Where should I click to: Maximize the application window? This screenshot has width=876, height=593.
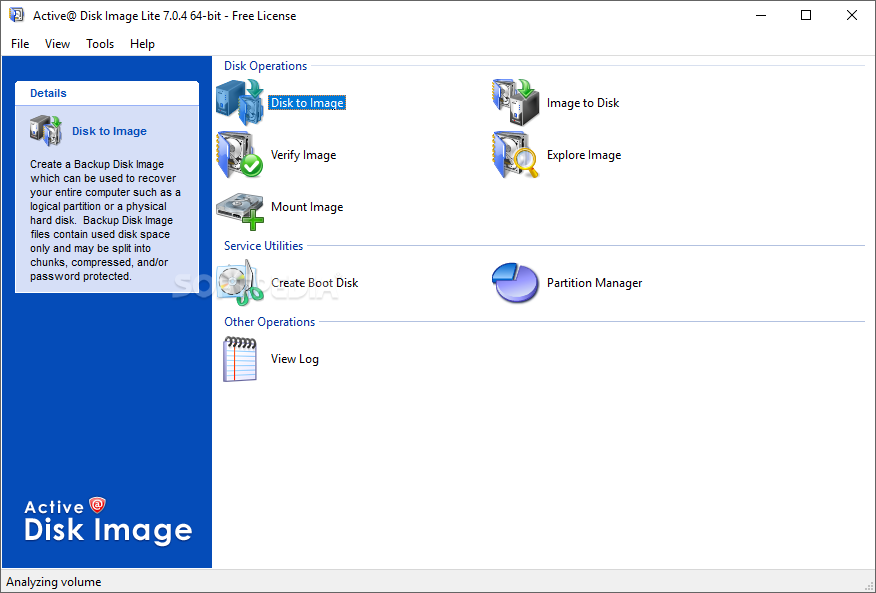pyautogui.click(x=806, y=16)
